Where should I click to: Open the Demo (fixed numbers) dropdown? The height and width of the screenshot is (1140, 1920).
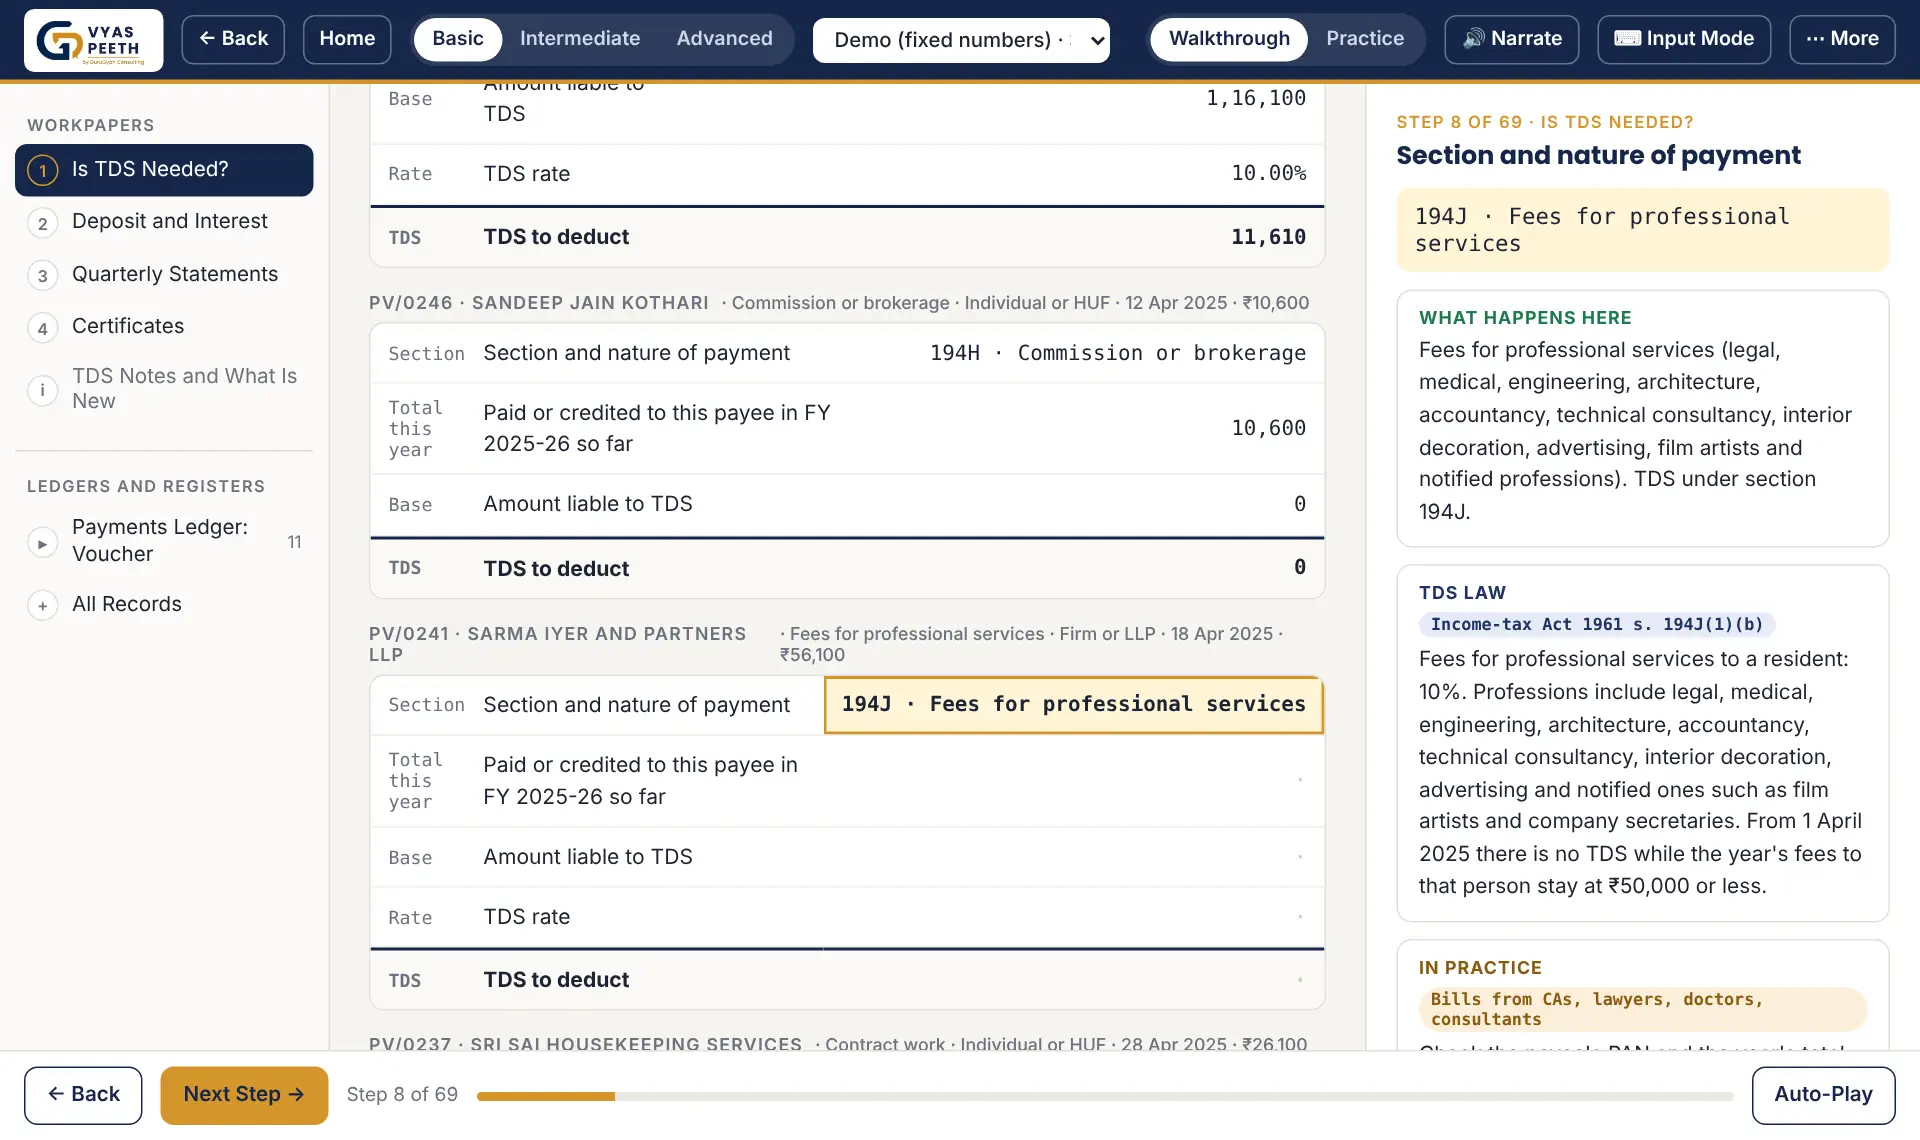tap(961, 40)
